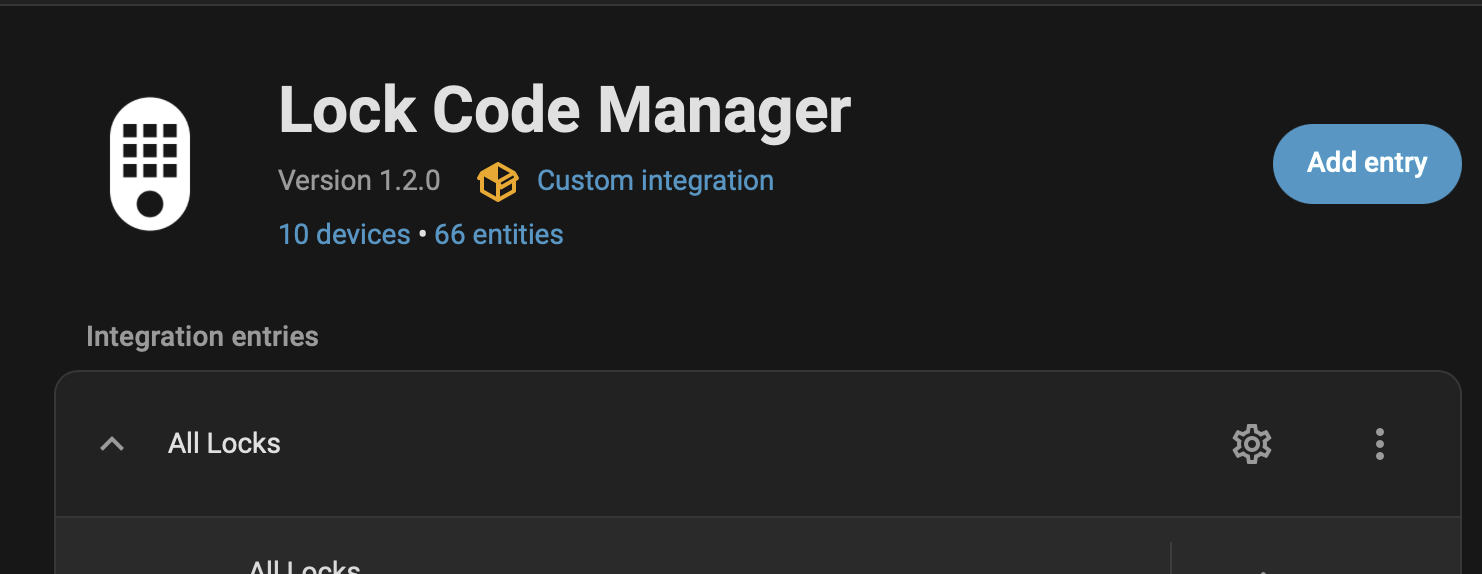
Task: View the 10 devices link
Action: (x=344, y=234)
